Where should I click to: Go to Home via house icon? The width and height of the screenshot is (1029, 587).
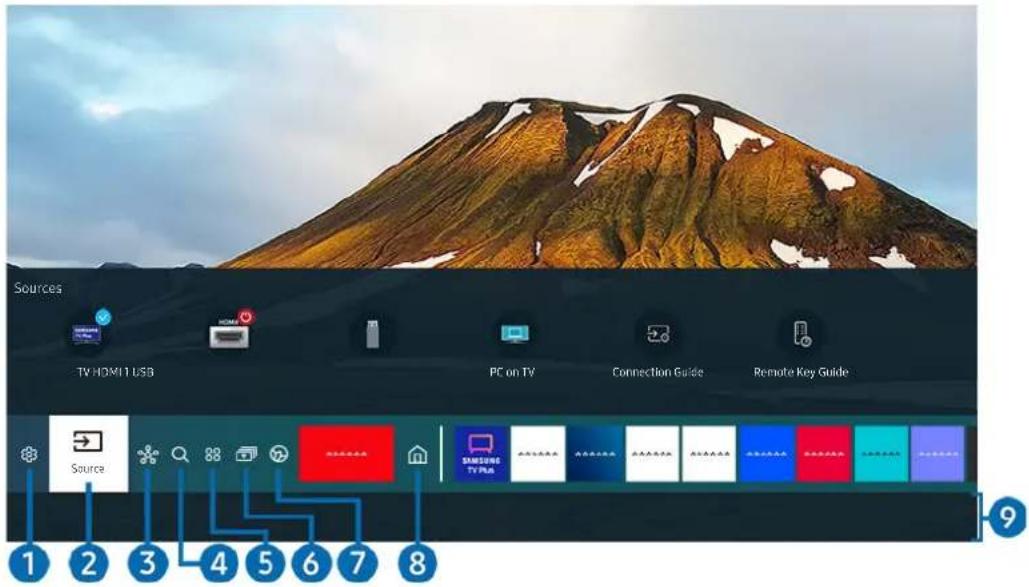tap(417, 454)
